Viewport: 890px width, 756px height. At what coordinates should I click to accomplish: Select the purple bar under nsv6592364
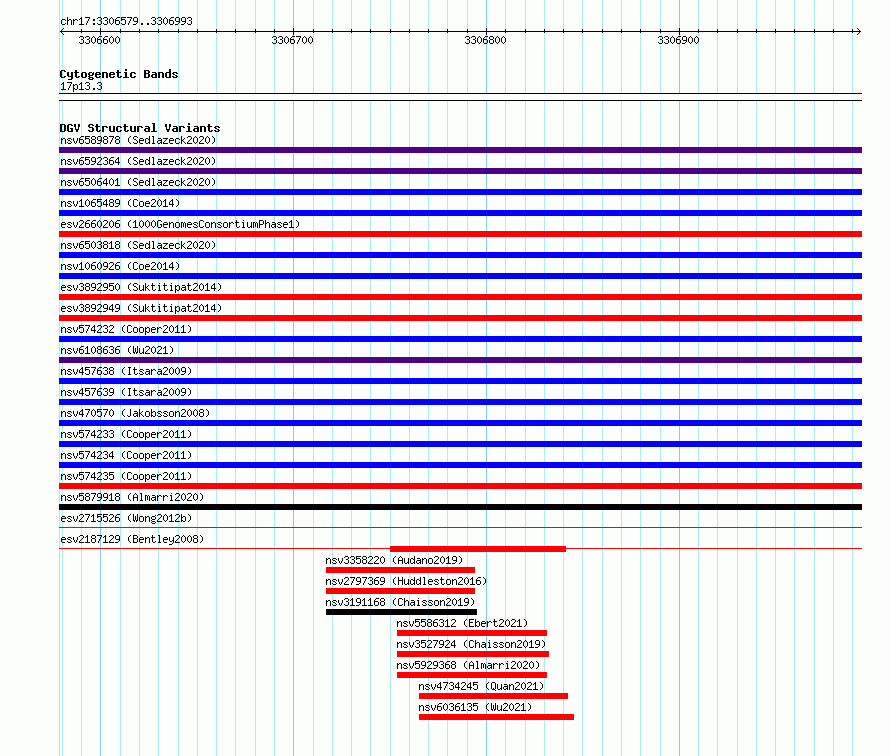coord(460,171)
